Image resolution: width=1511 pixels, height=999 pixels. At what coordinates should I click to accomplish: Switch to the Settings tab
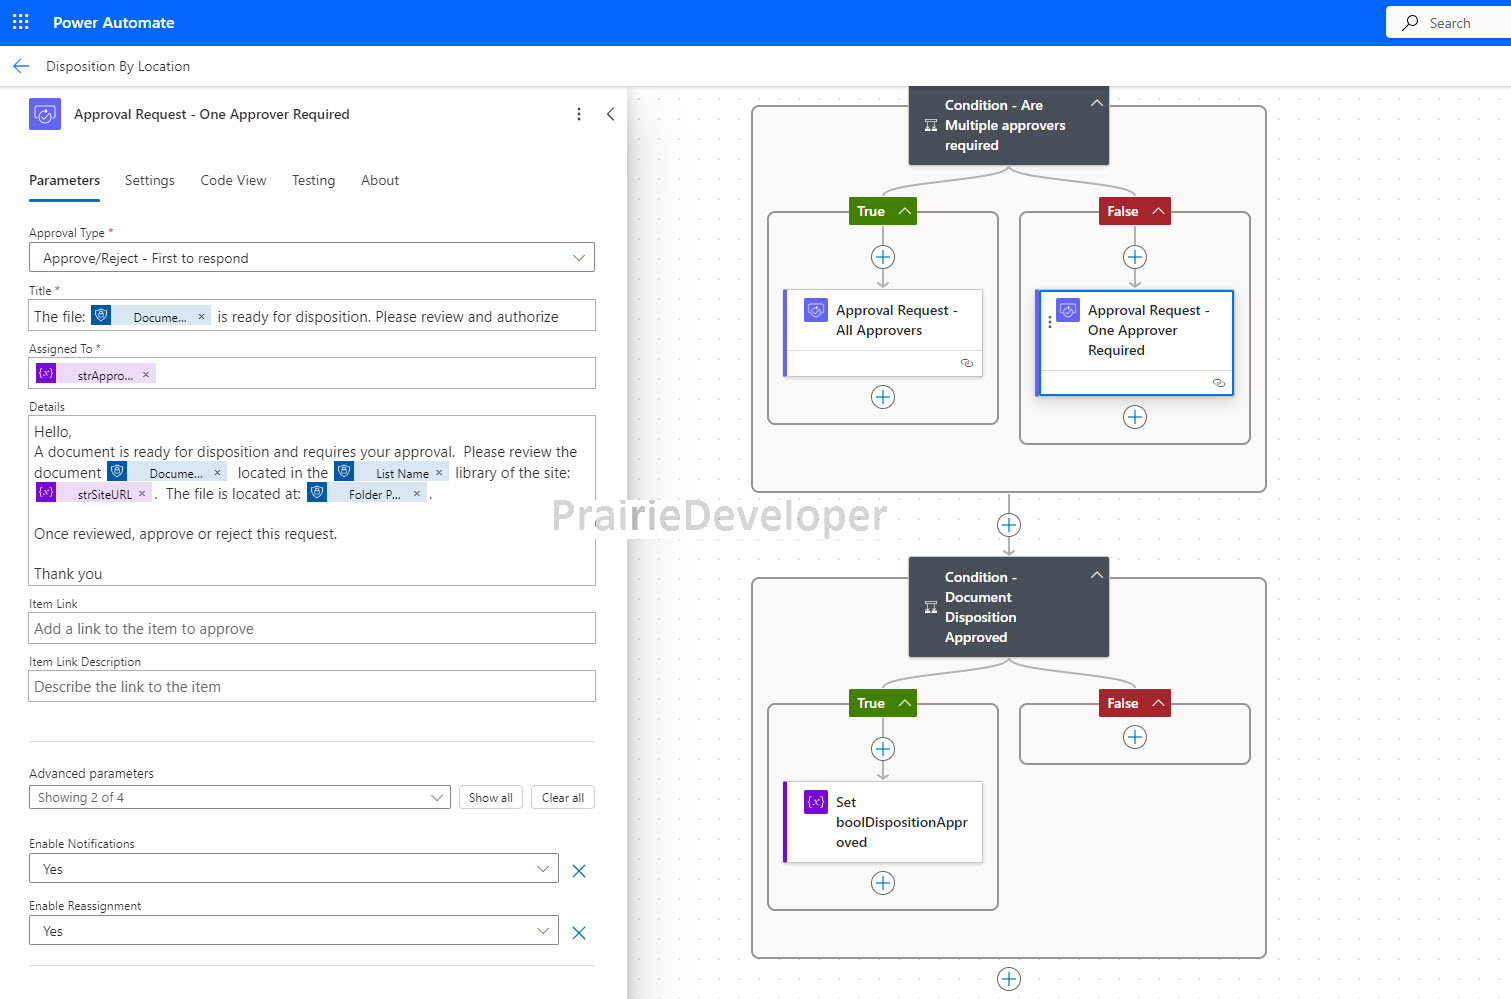click(150, 181)
